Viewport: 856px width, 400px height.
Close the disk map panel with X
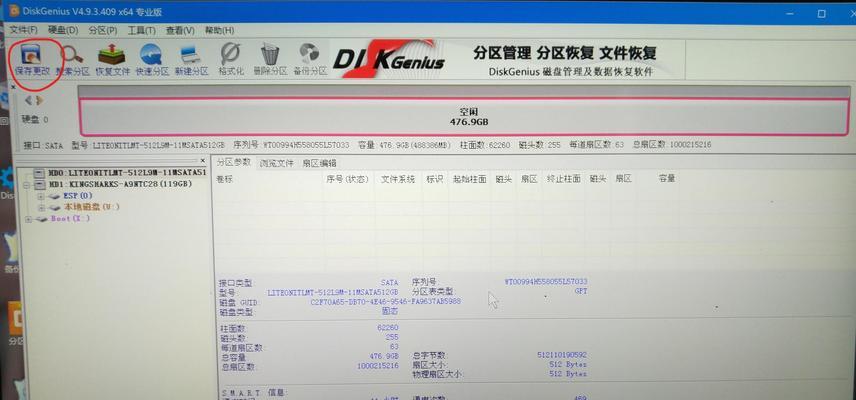14,87
